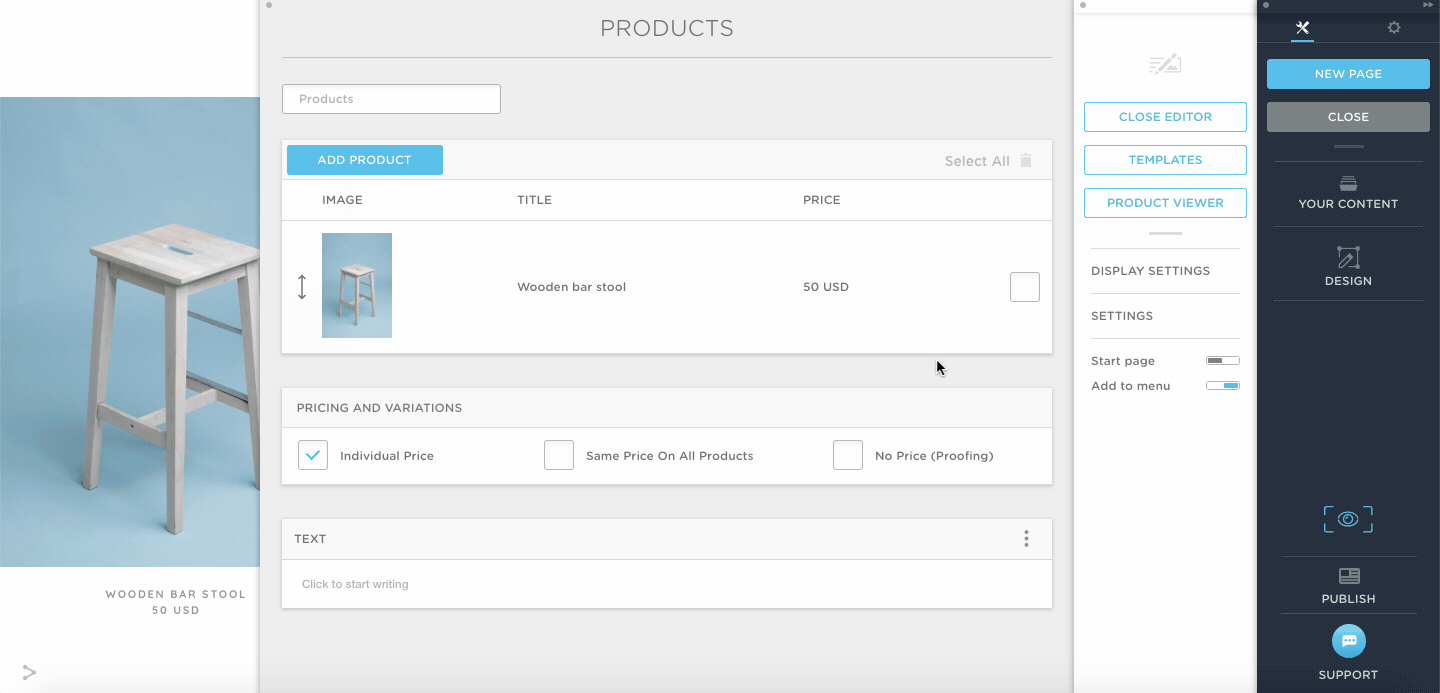Open Text section three-dot menu
The width and height of the screenshot is (1440, 693).
coord(1026,539)
